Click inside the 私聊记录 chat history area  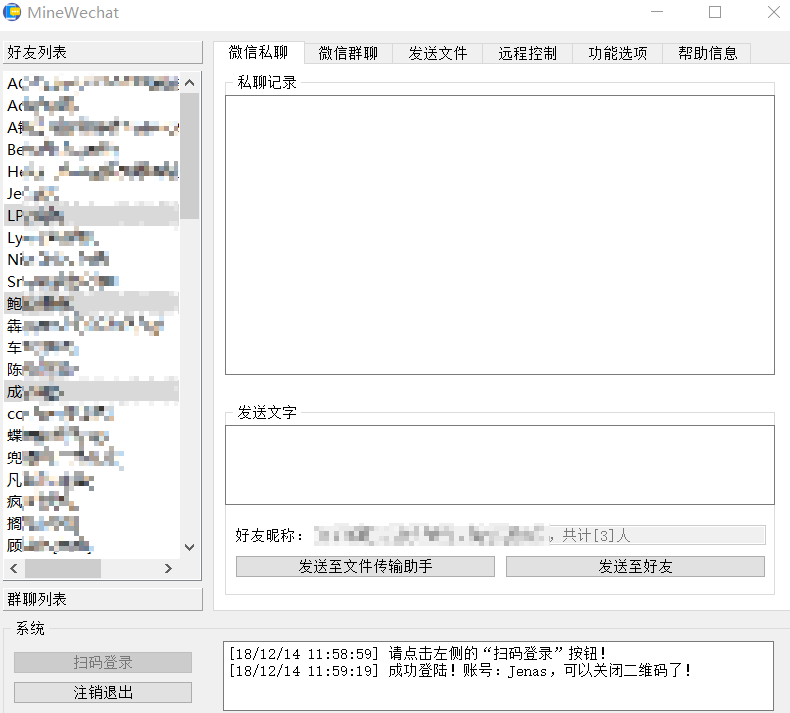(500, 235)
